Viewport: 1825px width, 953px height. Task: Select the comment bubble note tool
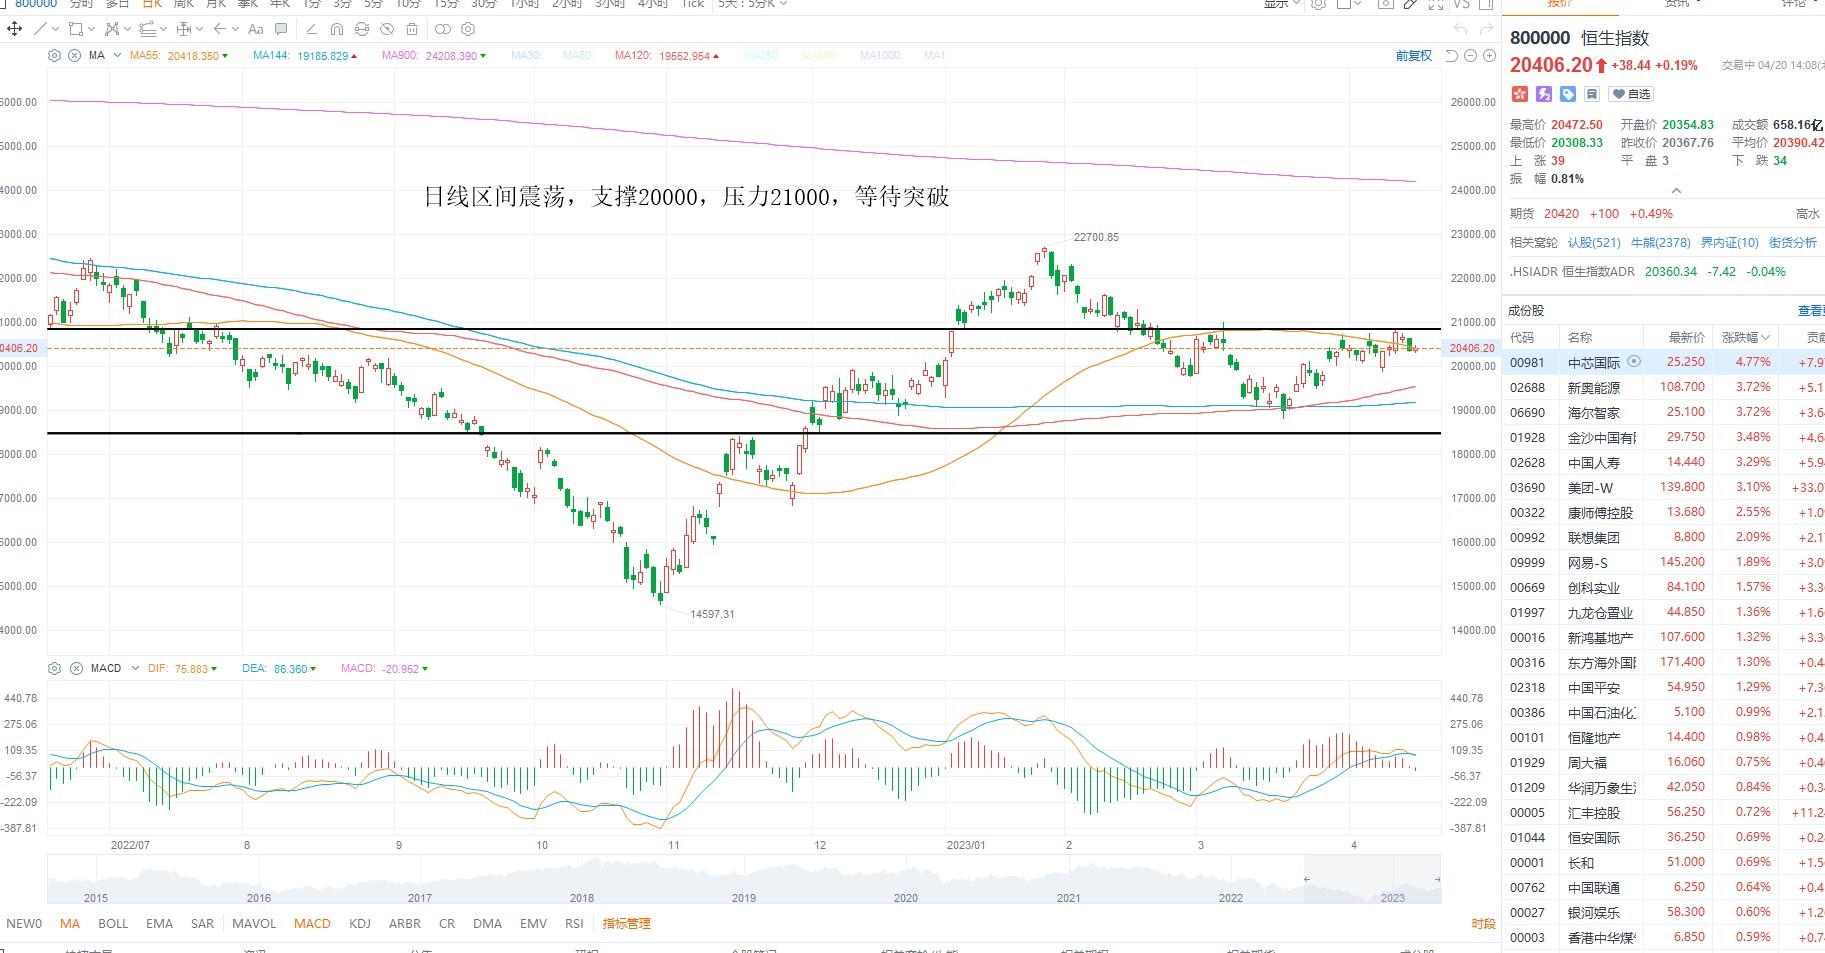click(281, 29)
